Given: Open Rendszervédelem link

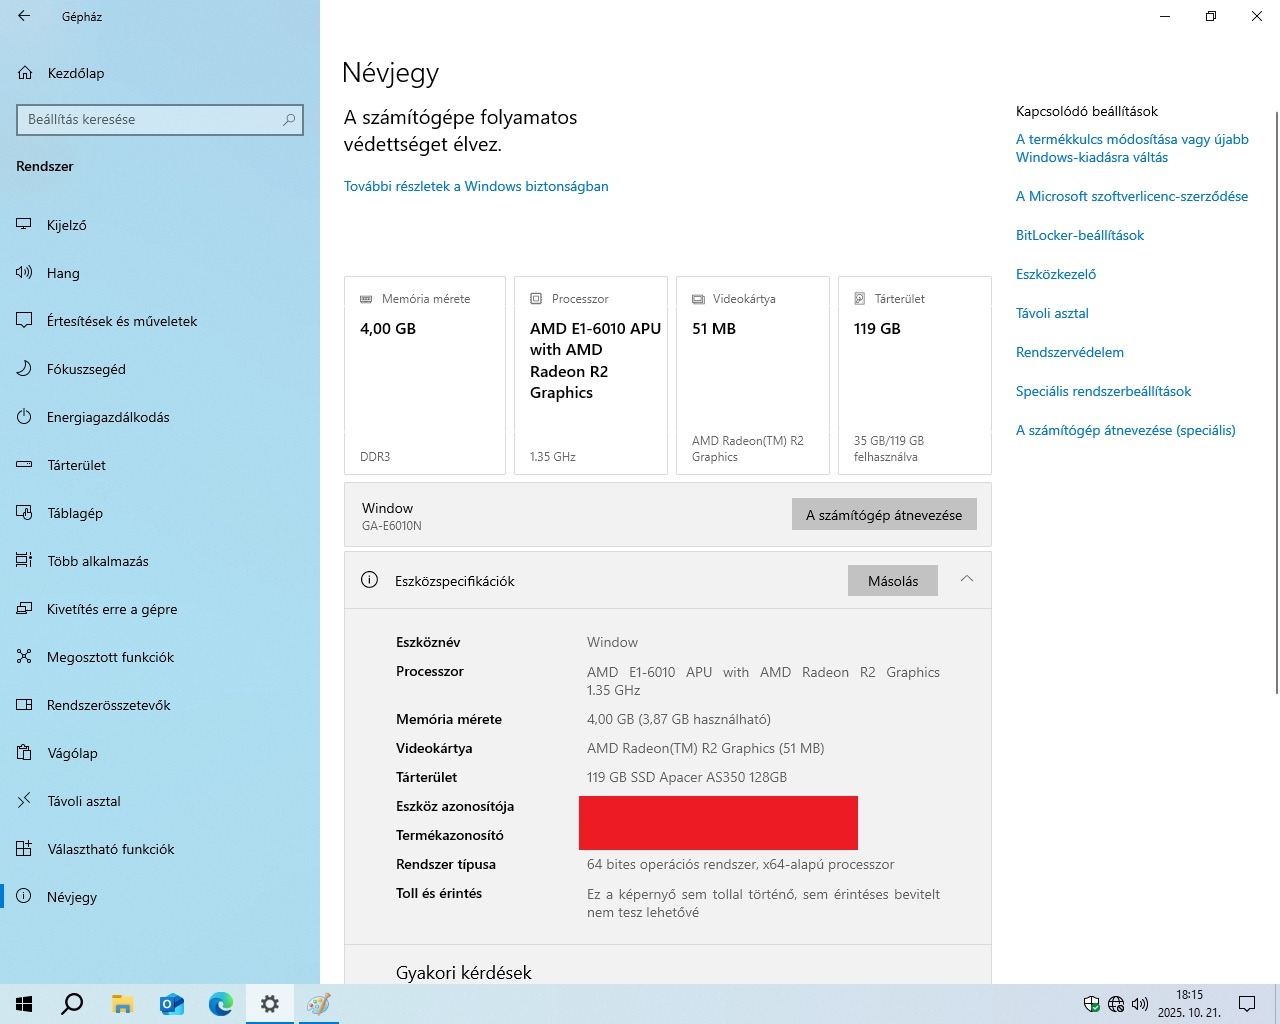Looking at the screenshot, I should (x=1070, y=352).
